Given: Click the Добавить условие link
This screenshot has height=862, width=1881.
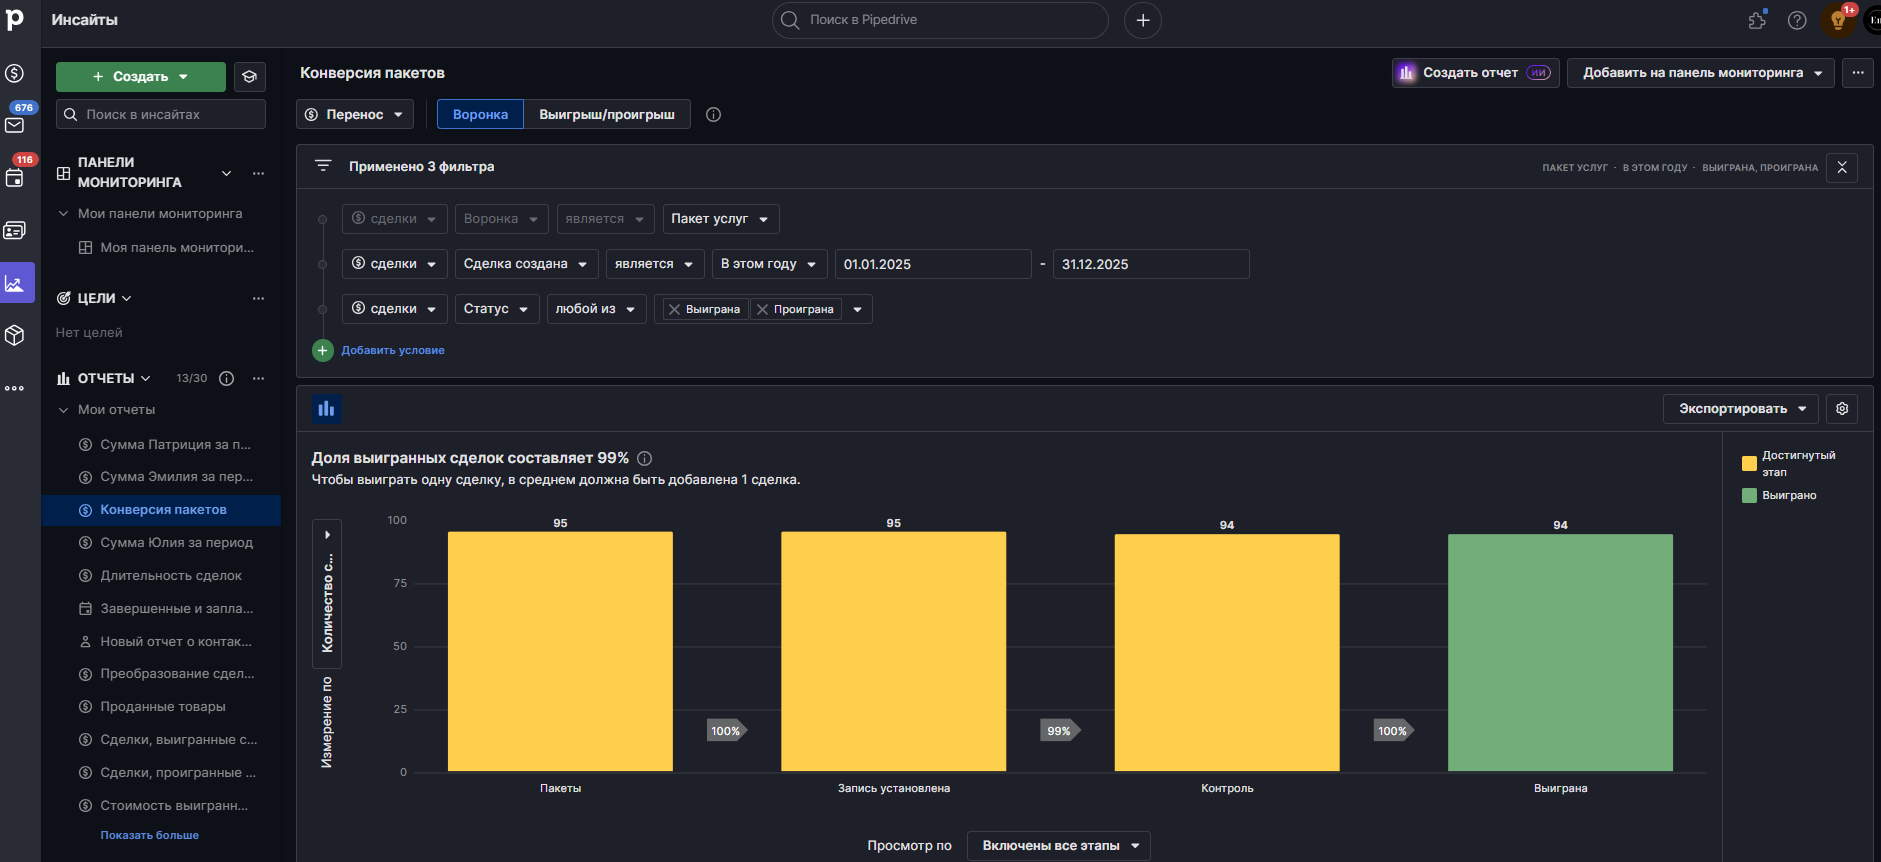Looking at the screenshot, I should 393,350.
